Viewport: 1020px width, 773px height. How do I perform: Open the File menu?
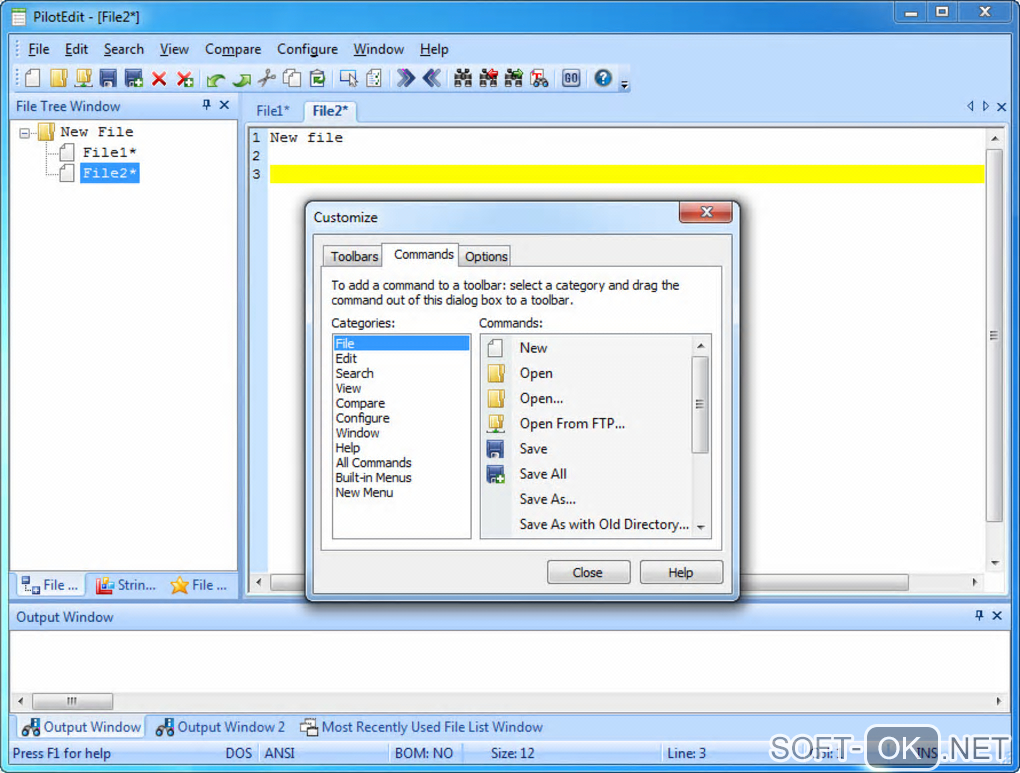38,49
